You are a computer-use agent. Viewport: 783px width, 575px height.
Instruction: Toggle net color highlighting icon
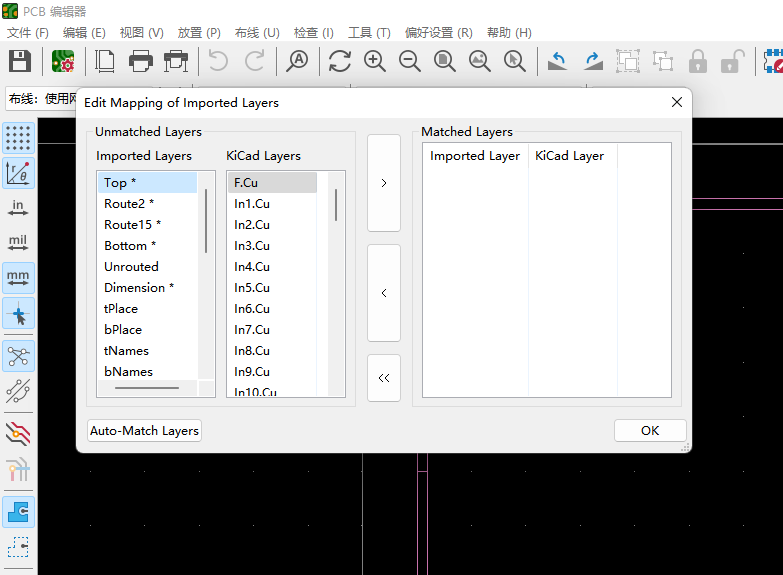[18, 469]
